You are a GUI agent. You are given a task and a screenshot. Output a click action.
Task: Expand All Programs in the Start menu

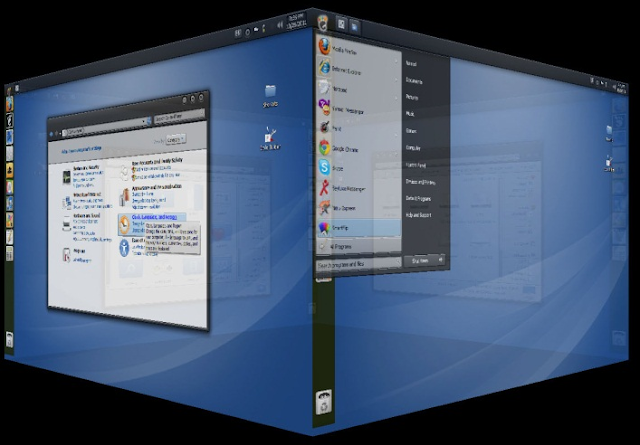point(358,246)
